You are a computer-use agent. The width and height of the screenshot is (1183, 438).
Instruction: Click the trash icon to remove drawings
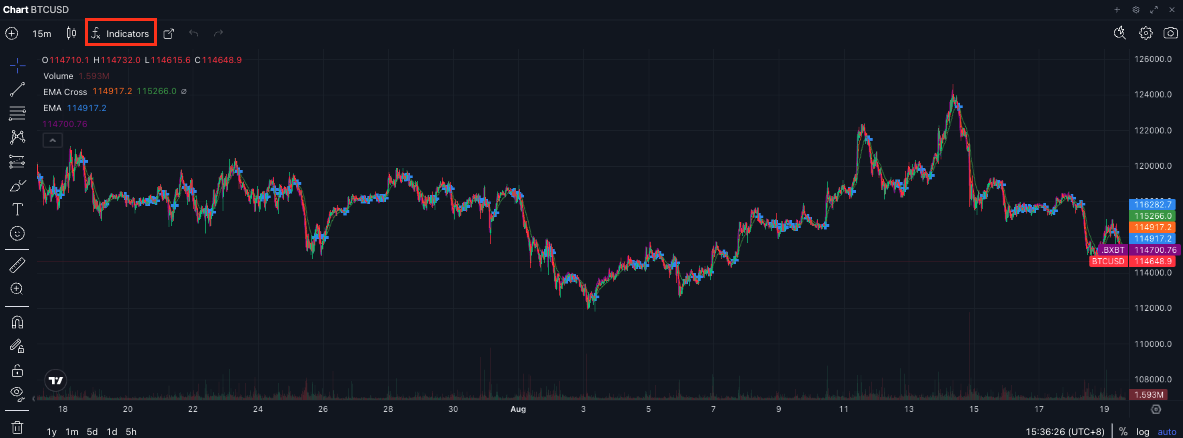[x=17, y=427]
